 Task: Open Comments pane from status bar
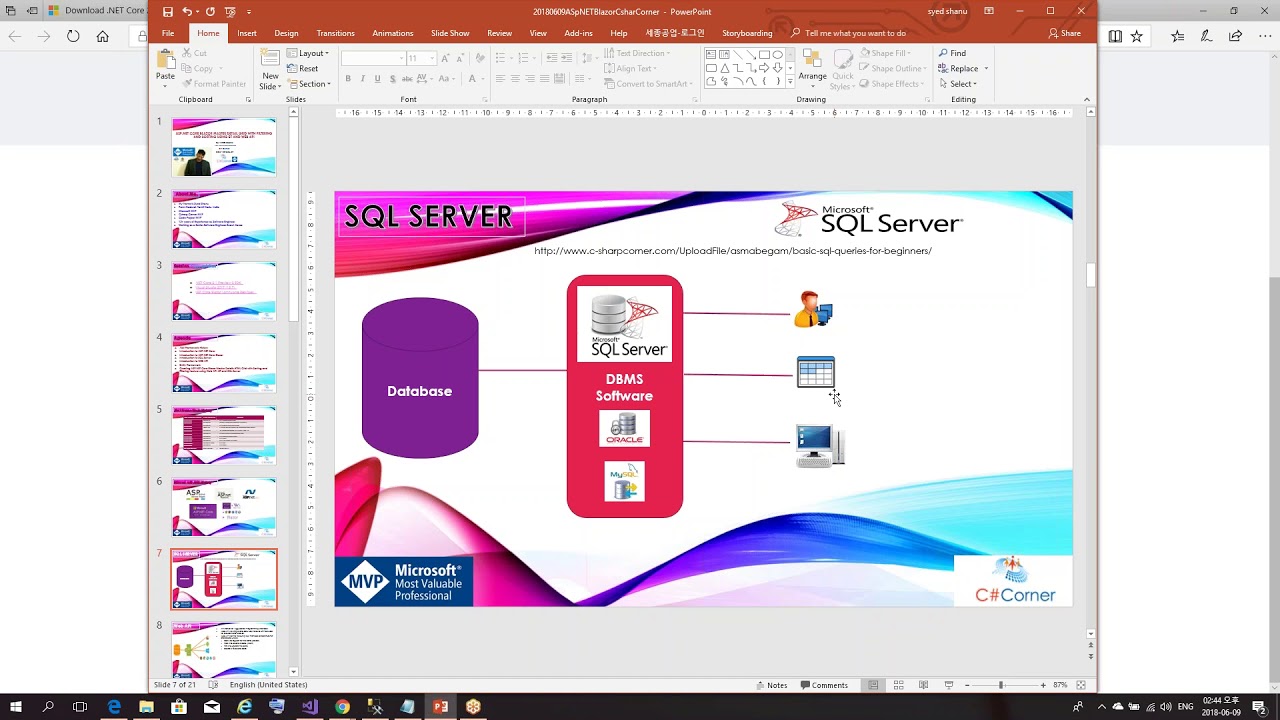(x=824, y=685)
